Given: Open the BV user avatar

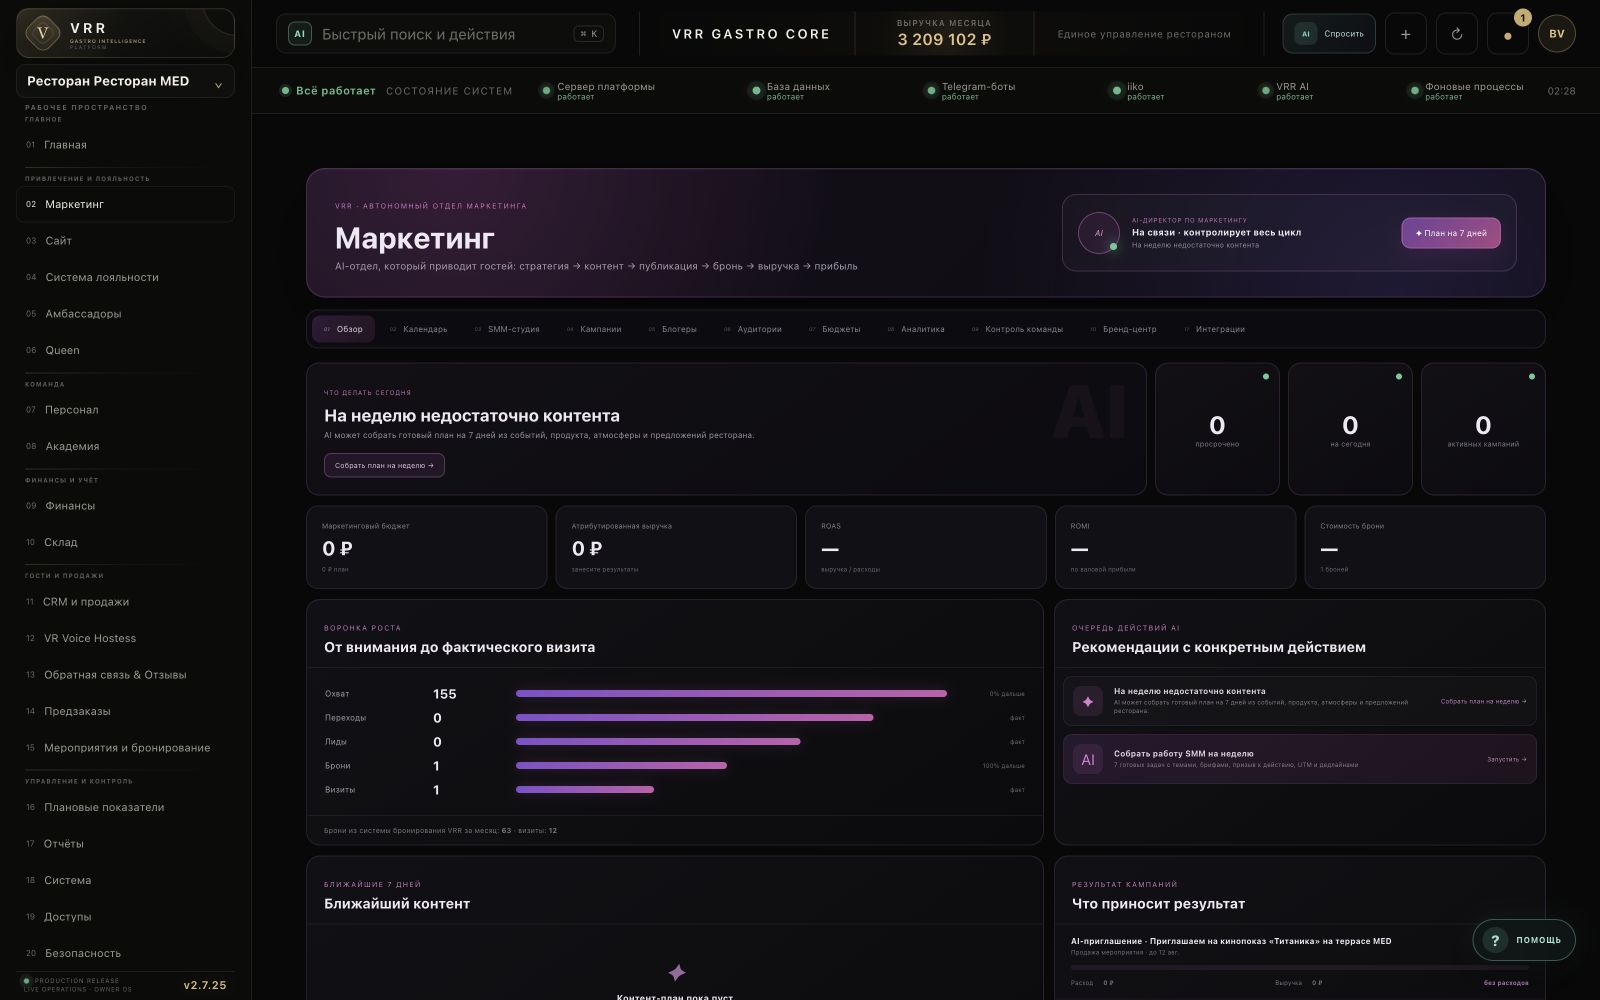Looking at the screenshot, I should click(1556, 34).
